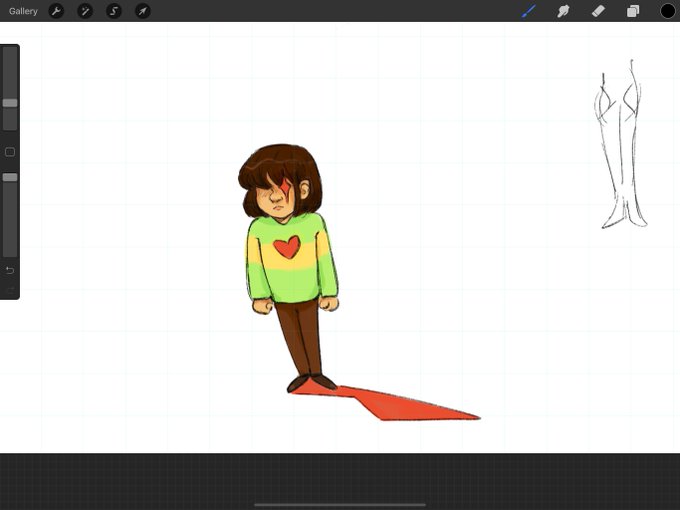Click the pencil leg sketch on canvas
The height and width of the screenshot is (510, 680).
[620, 145]
